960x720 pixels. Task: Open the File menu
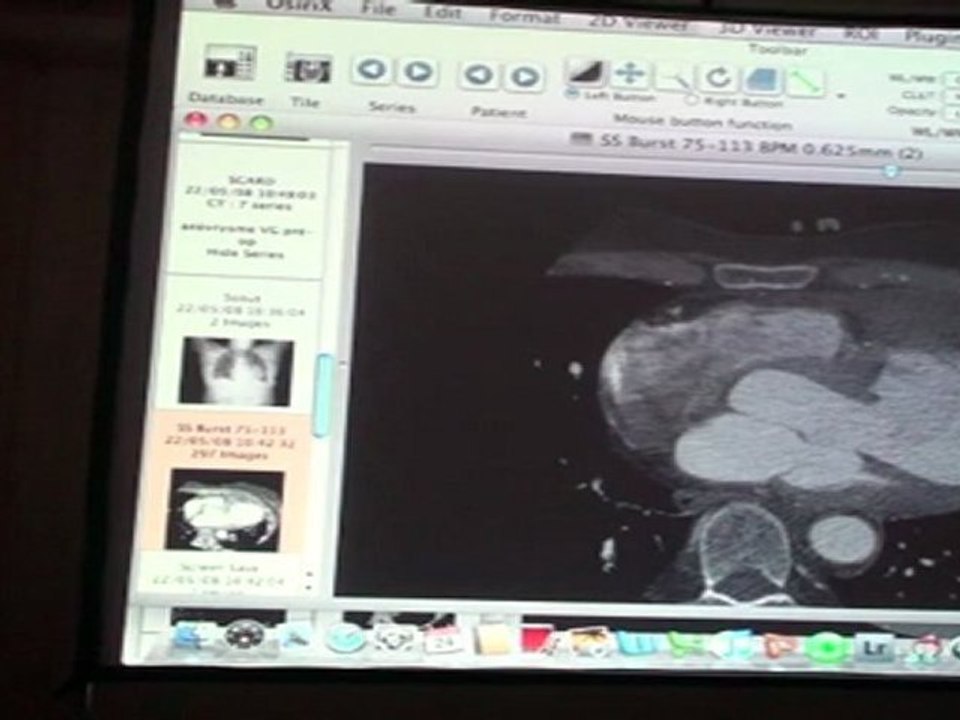point(378,8)
